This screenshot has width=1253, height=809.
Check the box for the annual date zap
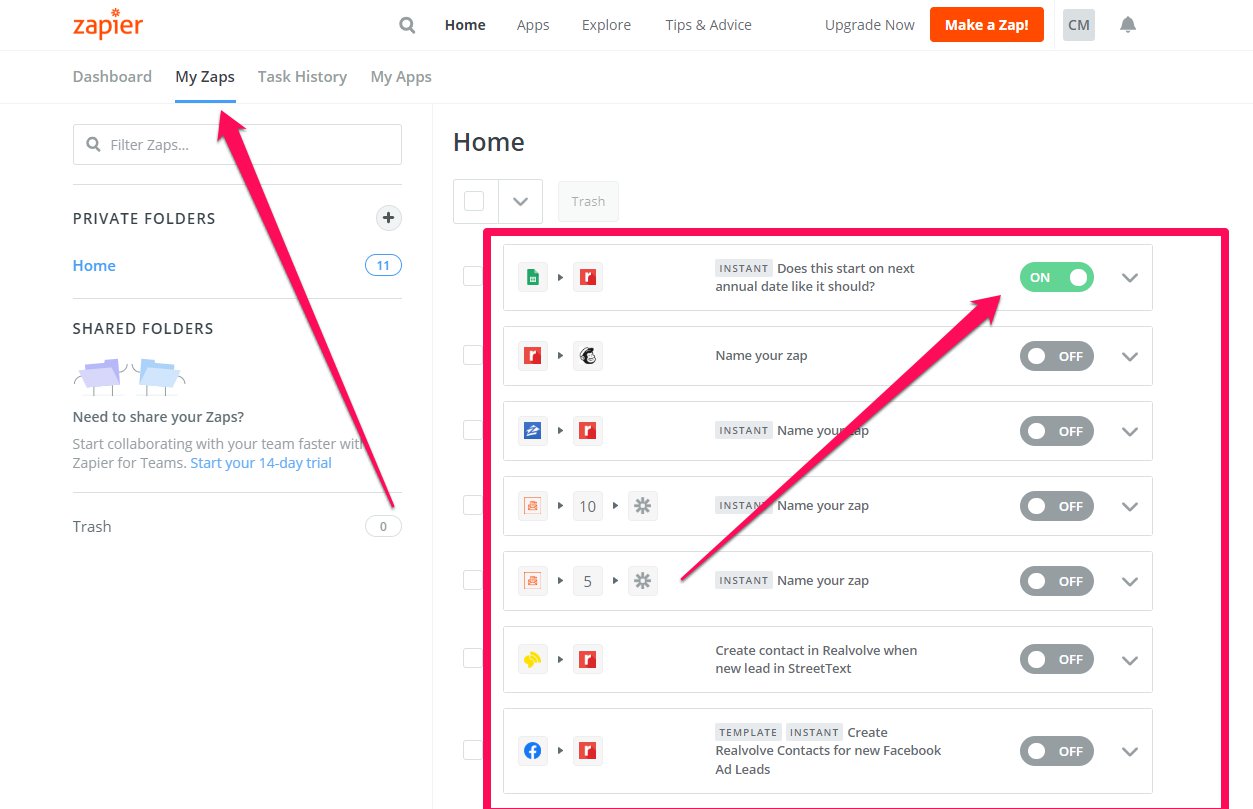coord(473,277)
